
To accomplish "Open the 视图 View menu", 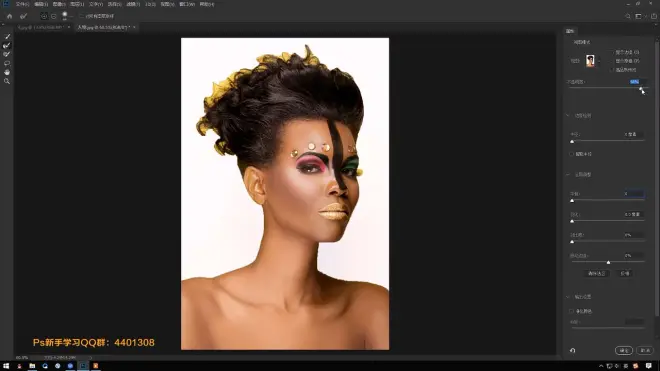I will coord(168,4).
